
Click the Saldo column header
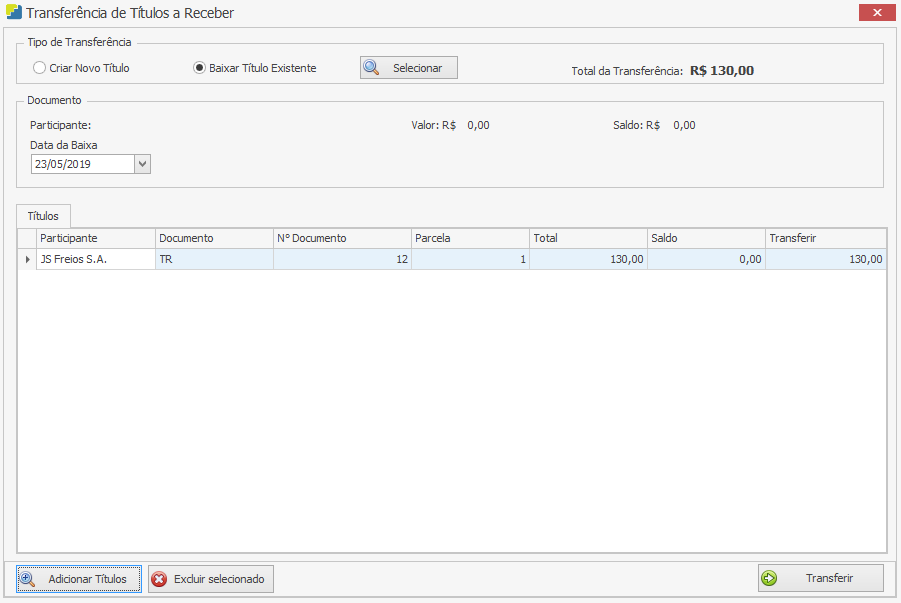point(705,238)
